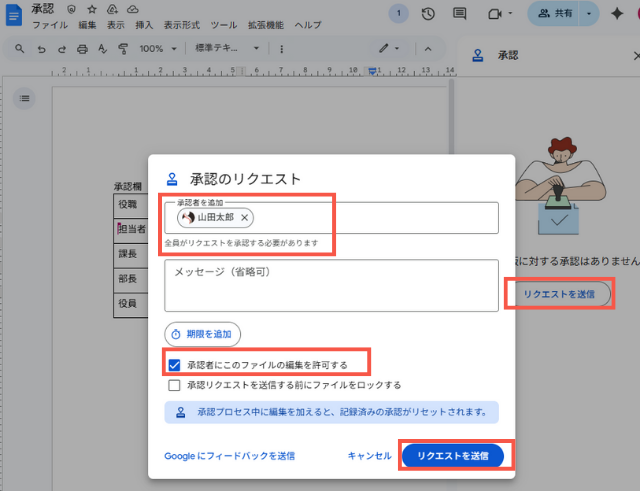Open the 100% zoom dropdown
This screenshot has height=492, width=640.
point(158,49)
